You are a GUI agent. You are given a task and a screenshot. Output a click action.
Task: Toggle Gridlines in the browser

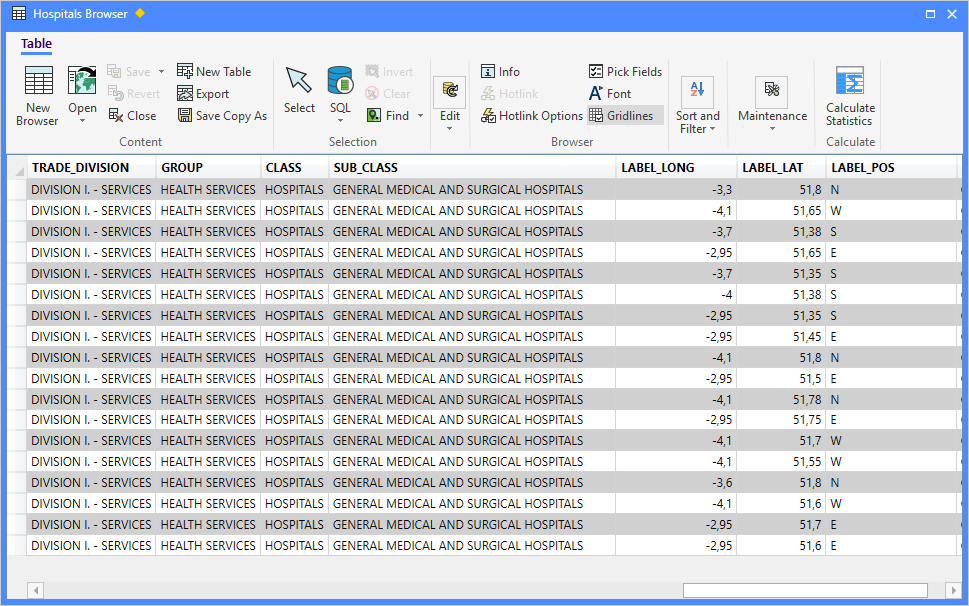pyautogui.click(x=624, y=115)
